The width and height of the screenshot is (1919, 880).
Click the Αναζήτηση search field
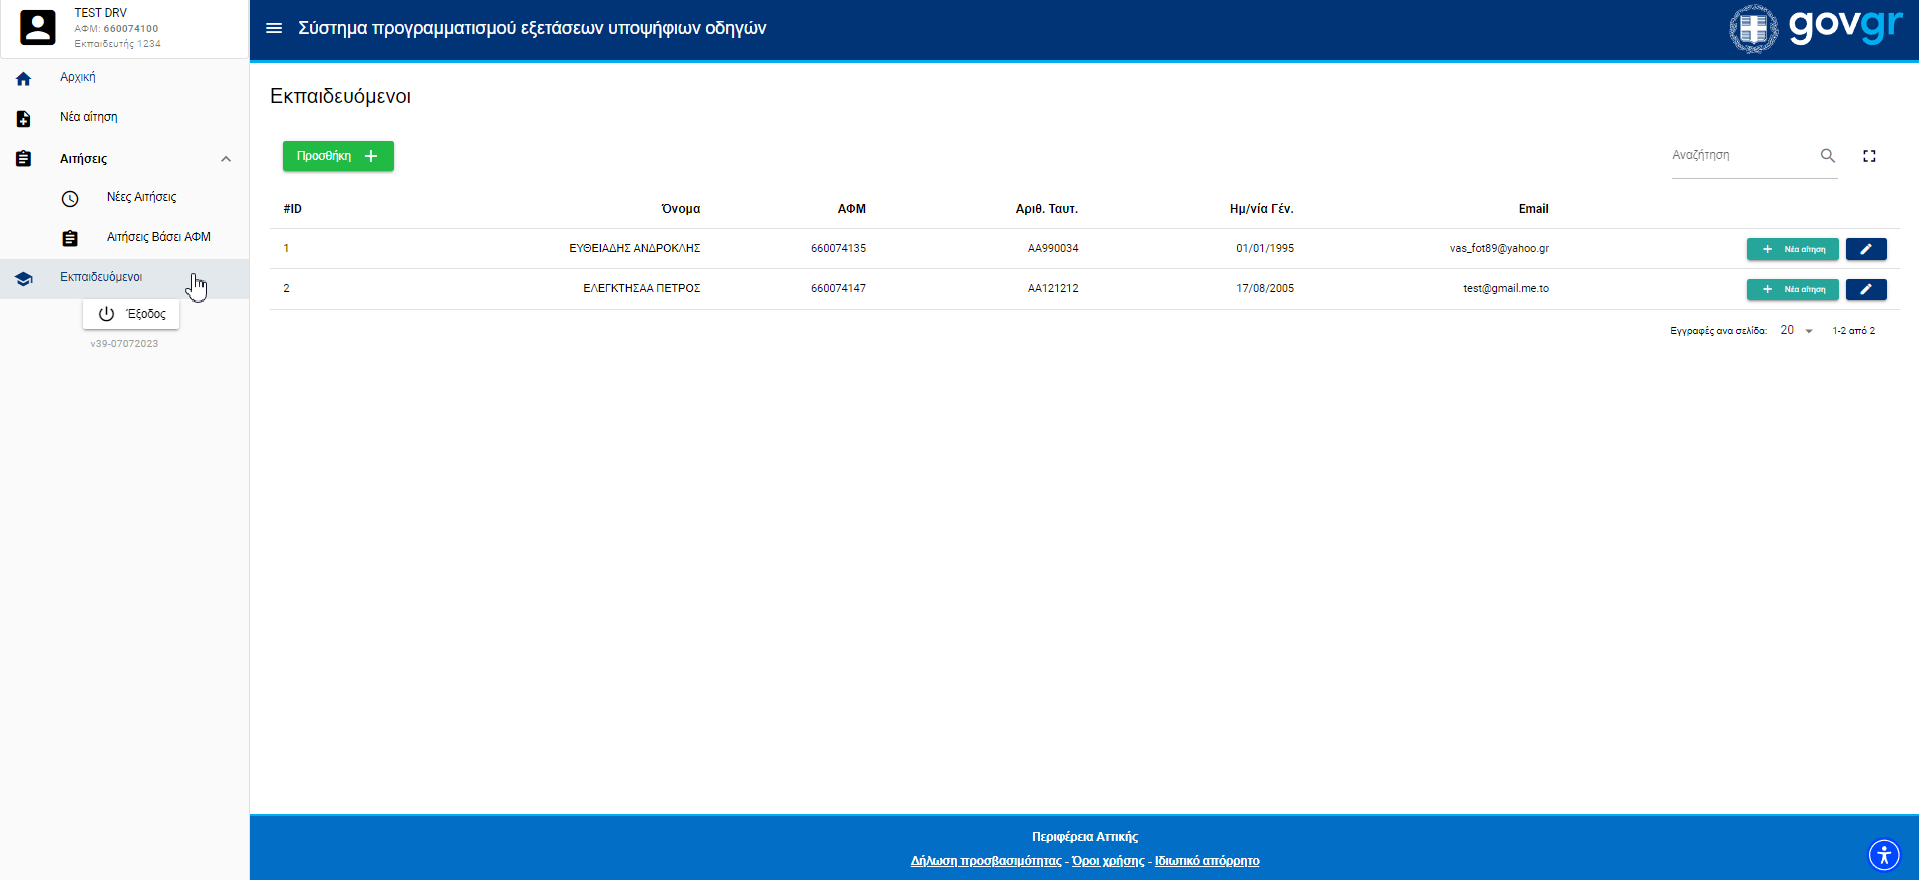1740,156
